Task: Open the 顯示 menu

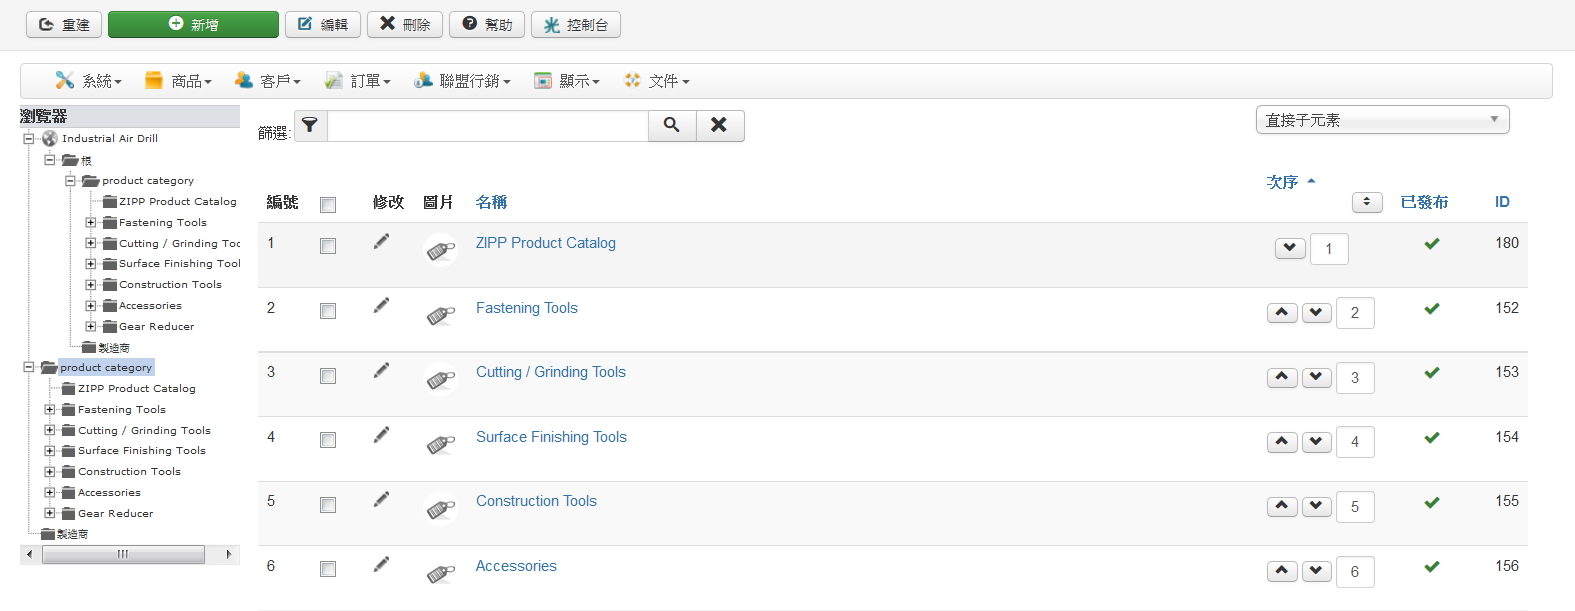Action: (566, 81)
